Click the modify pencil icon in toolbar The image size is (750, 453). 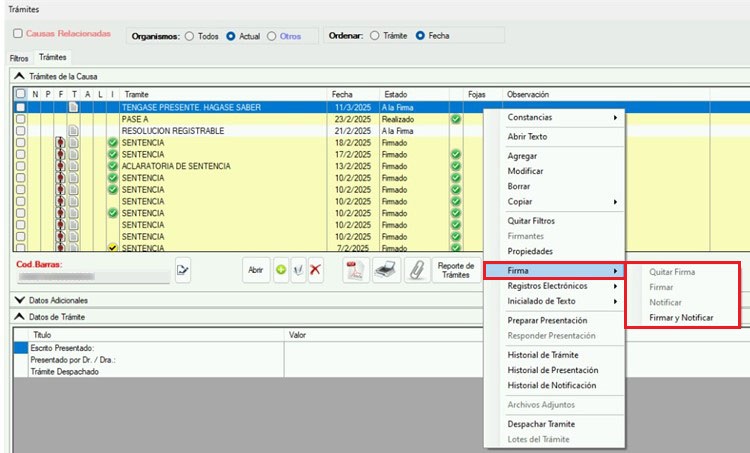click(297, 270)
